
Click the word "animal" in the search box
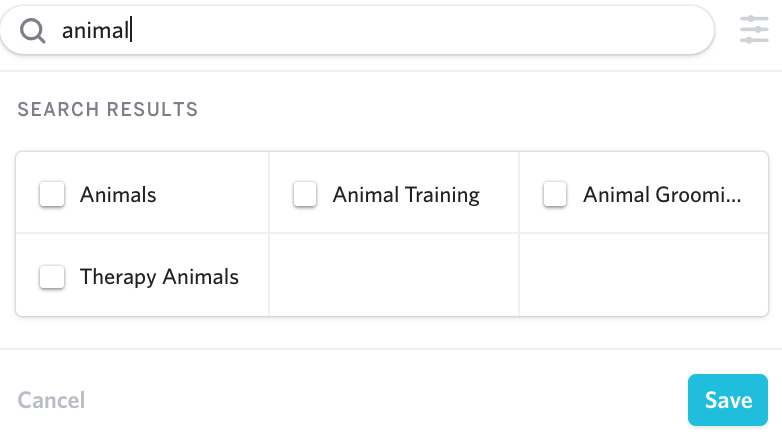point(95,31)
